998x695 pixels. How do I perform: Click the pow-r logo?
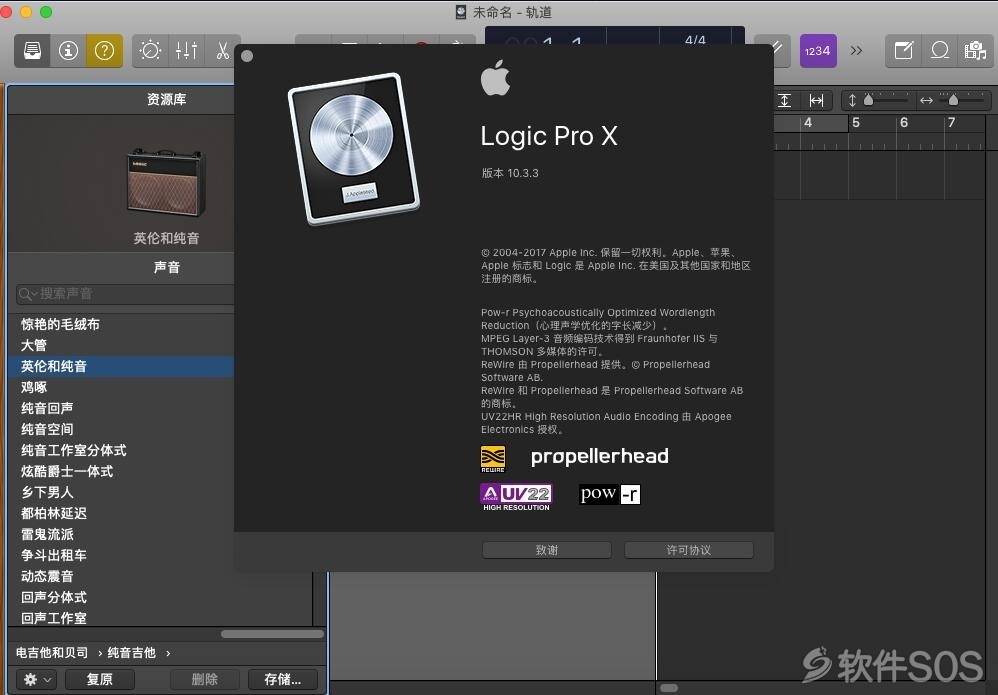pyautogui.click(x=610, y=494)
